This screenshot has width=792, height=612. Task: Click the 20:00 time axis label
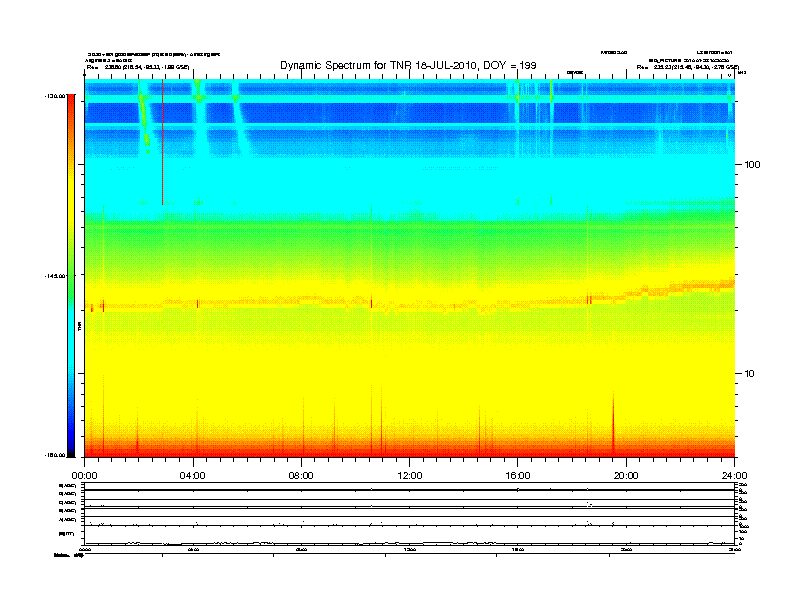coord(626,476)
